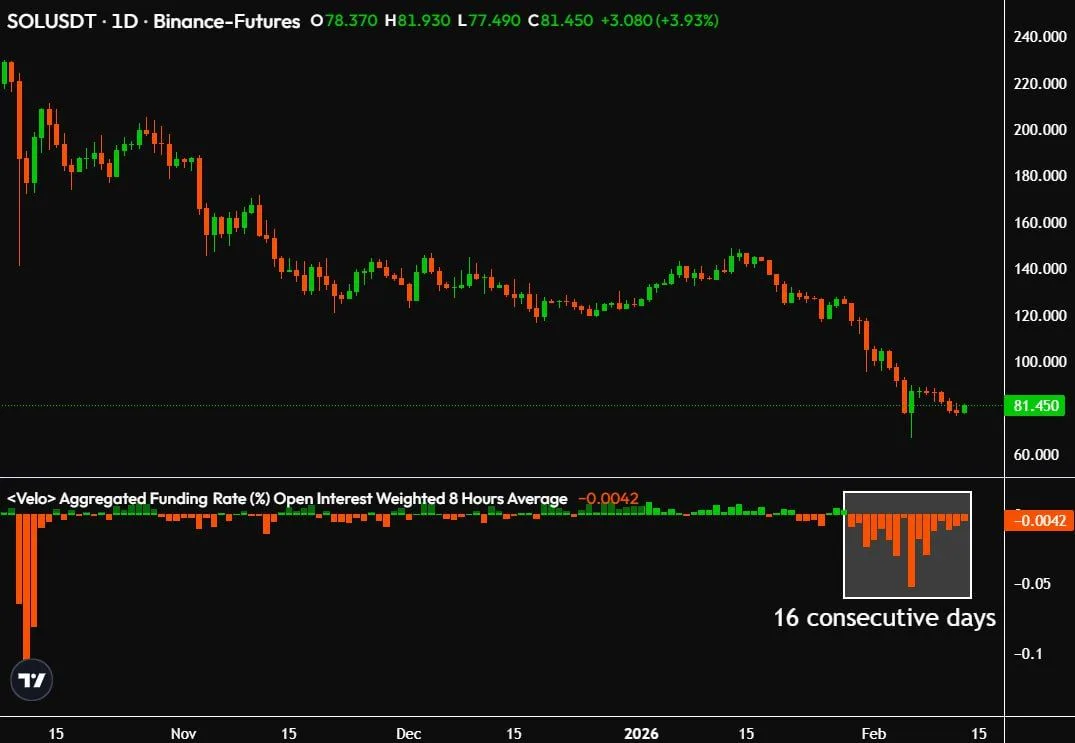Click the Velo Aggregated Funding Rate indicator title

point(287,498)
